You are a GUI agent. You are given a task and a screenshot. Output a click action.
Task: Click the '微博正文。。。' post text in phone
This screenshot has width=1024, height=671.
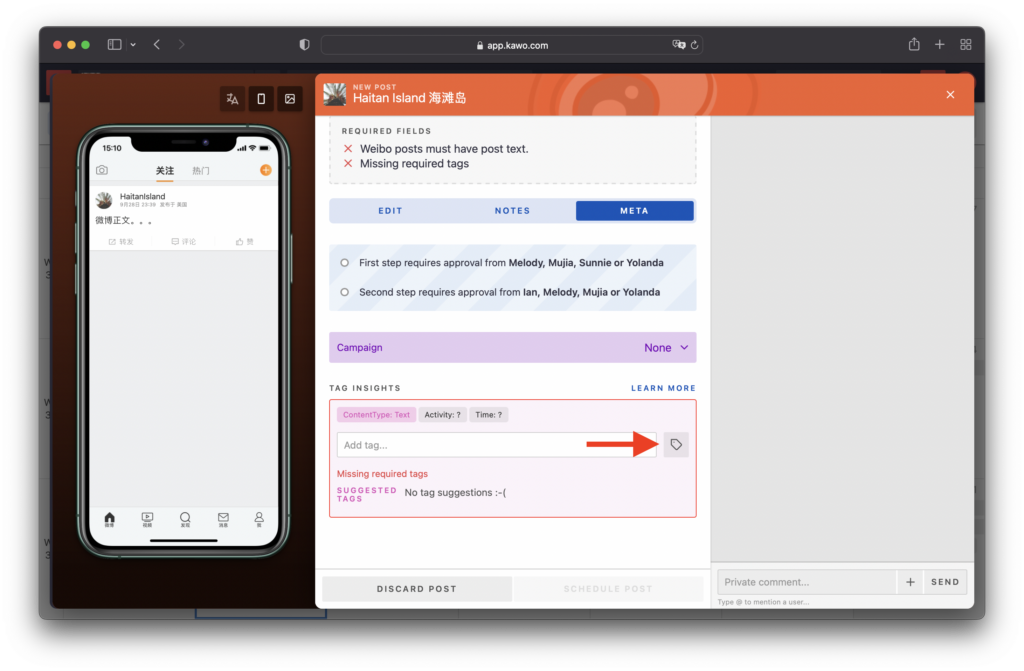(124, 221)
